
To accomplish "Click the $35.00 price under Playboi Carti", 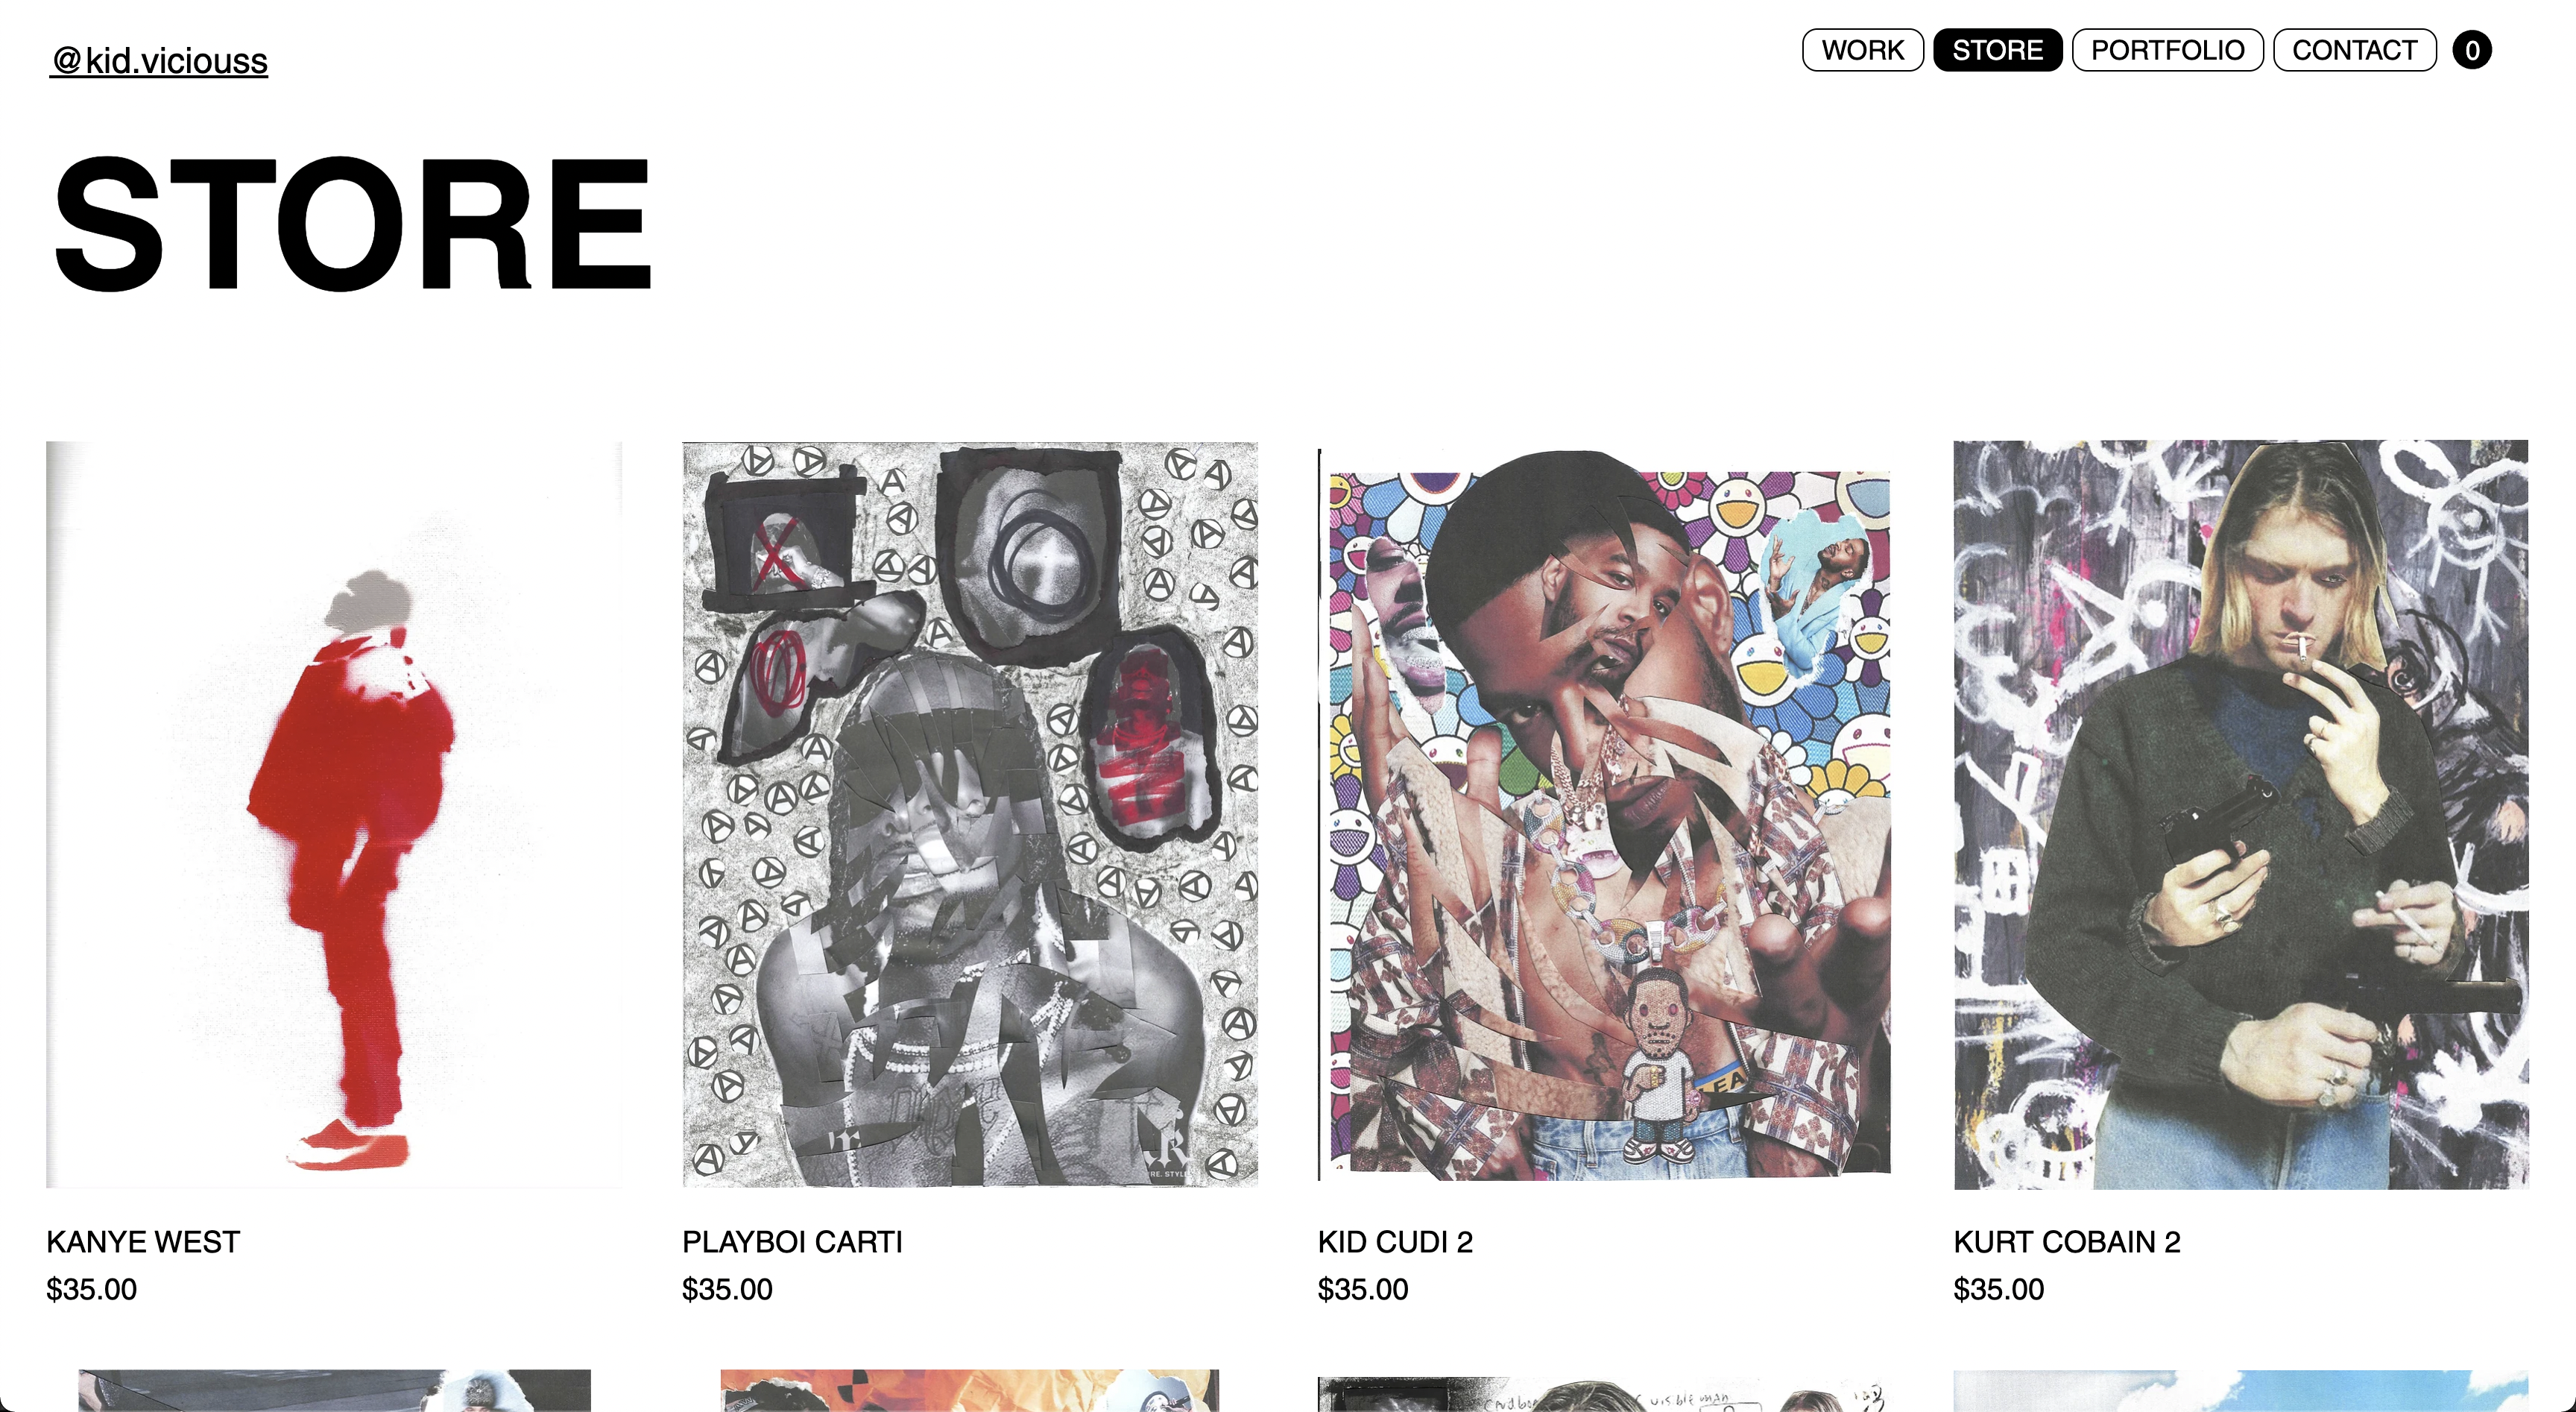I will click(727, 1289).
